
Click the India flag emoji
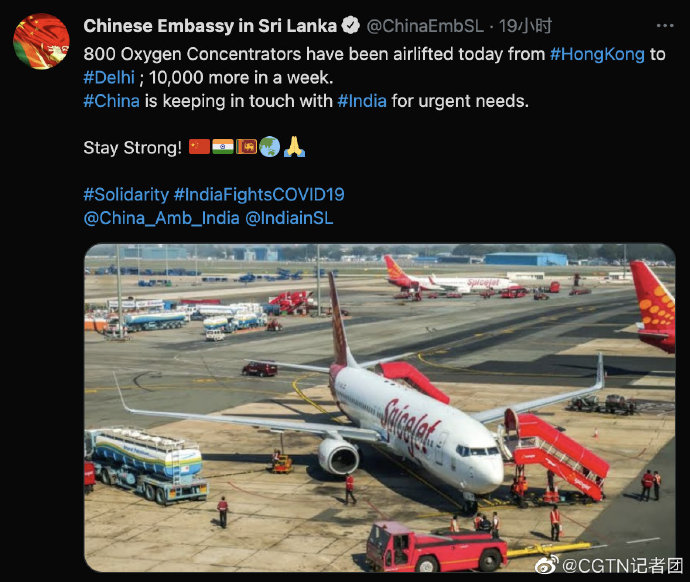pyautogui.click(x=223, y=146)
